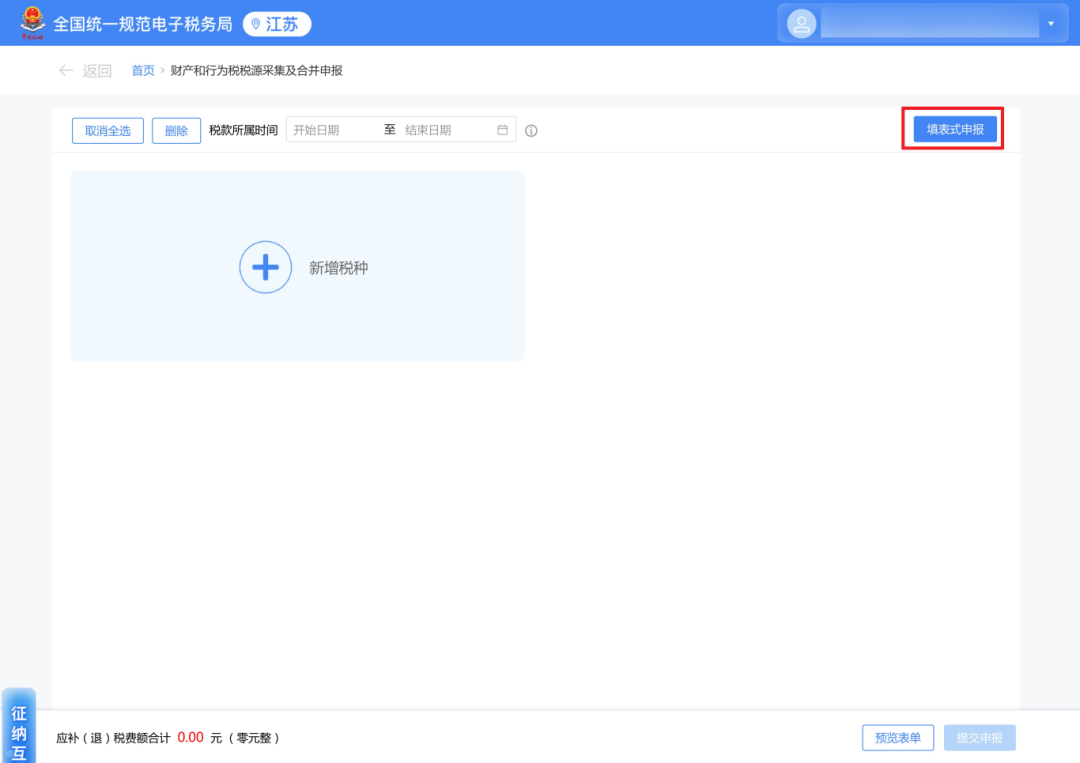Click the user avatar icon
The width and height of the screenshot is (1080, 763).
(x=801, y=24)
